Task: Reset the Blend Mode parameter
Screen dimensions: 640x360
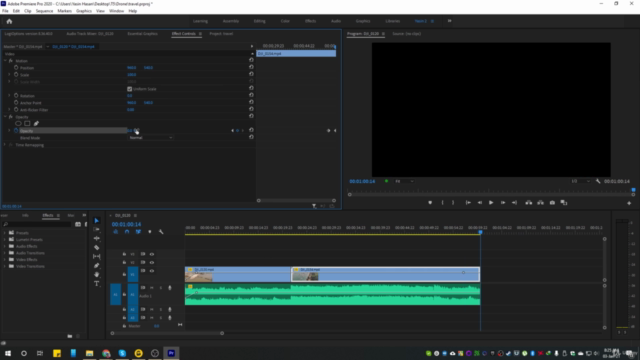Action: click(251, 137)
